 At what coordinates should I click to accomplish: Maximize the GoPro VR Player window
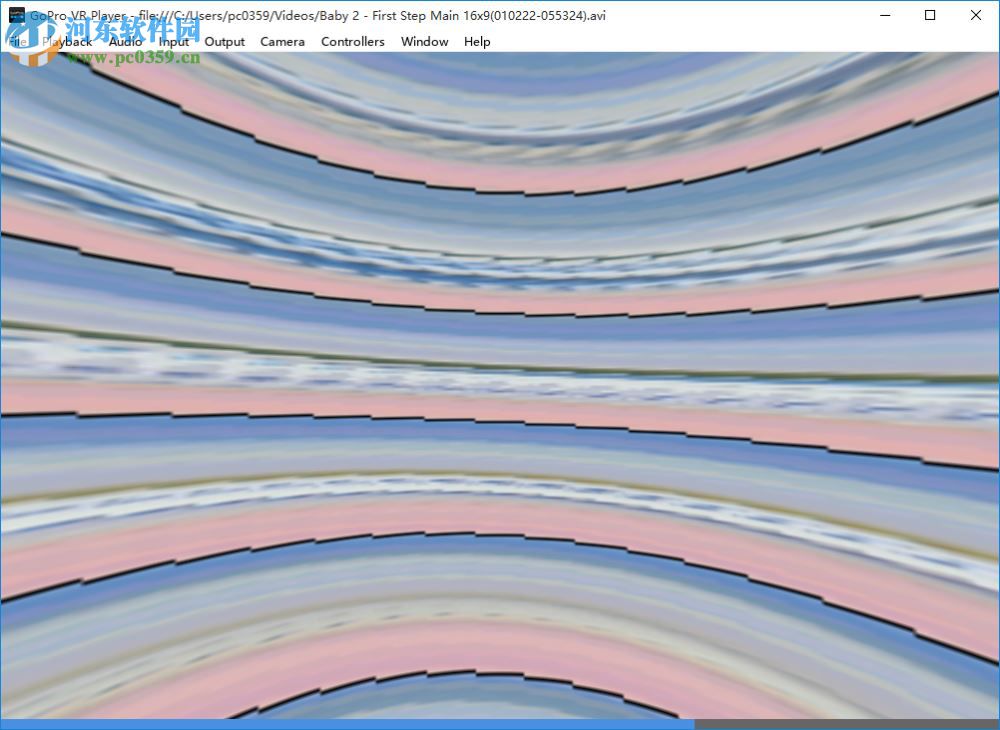pyautogui.click(x=930, y=15)
